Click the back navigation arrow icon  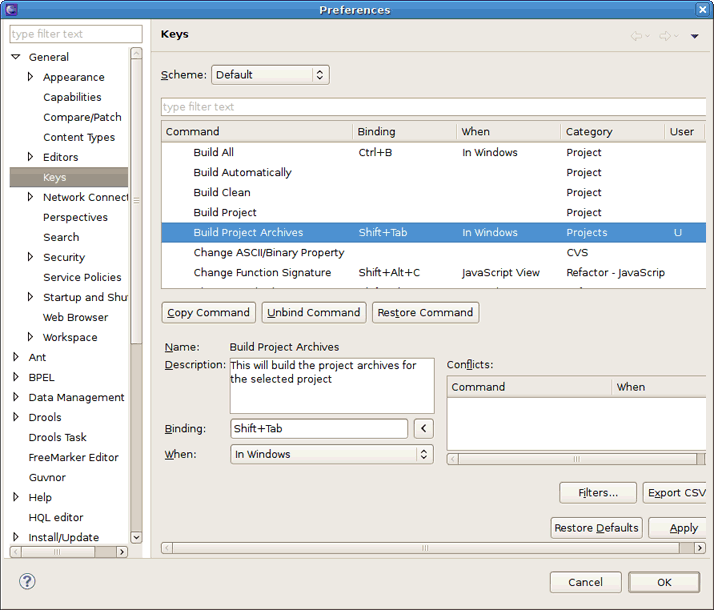(636, 36)
